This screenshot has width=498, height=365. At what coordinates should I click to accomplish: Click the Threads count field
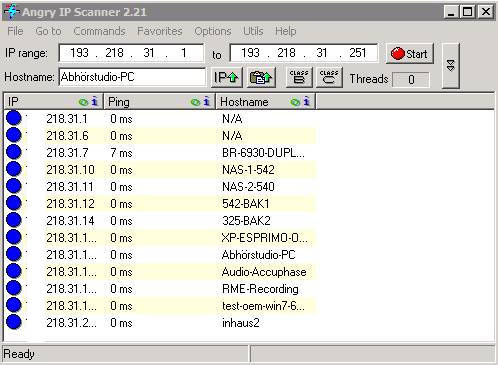point(411,79)
